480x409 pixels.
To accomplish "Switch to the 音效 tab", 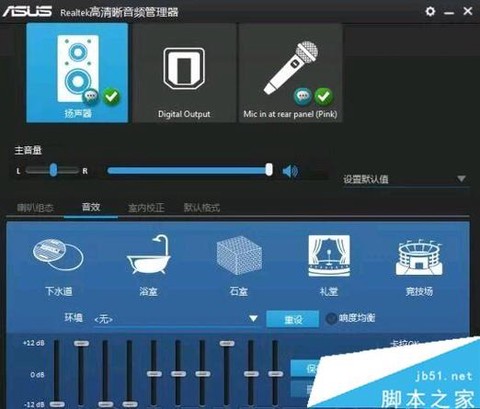I will tap(91, 207).
